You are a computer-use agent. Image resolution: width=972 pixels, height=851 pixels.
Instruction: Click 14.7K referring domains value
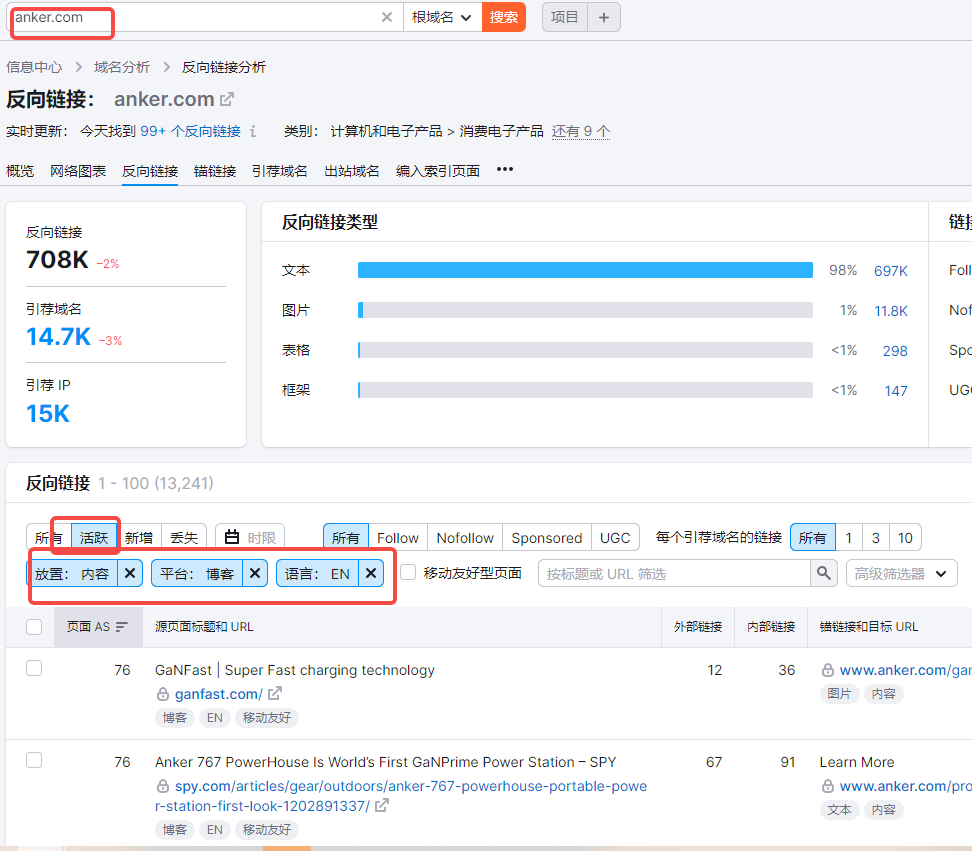(x=58, y=337)
